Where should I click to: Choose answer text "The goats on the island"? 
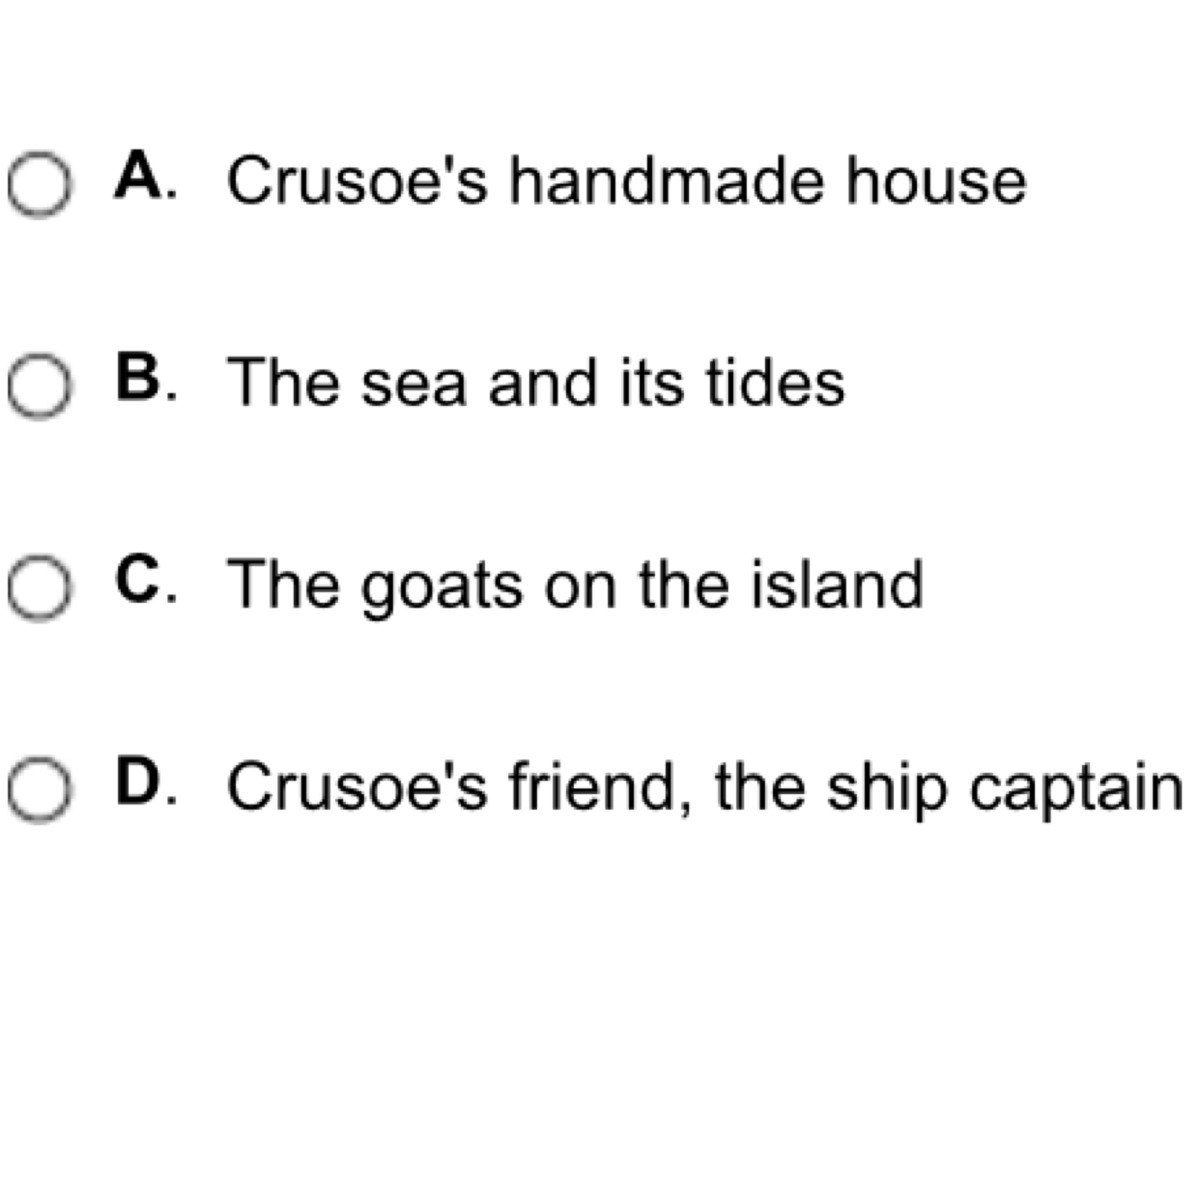[575, 585]
